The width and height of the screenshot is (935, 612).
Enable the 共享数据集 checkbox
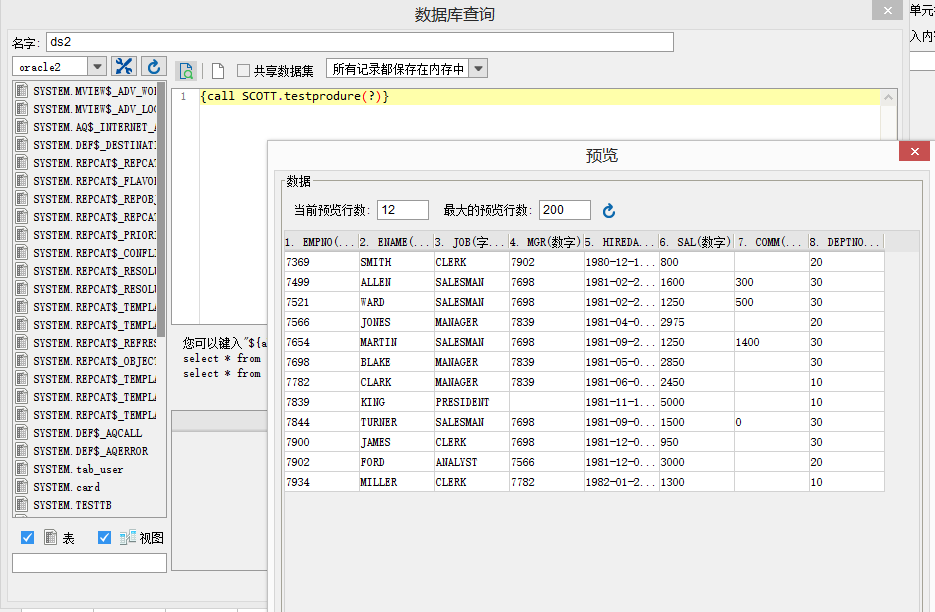[243, 70]
